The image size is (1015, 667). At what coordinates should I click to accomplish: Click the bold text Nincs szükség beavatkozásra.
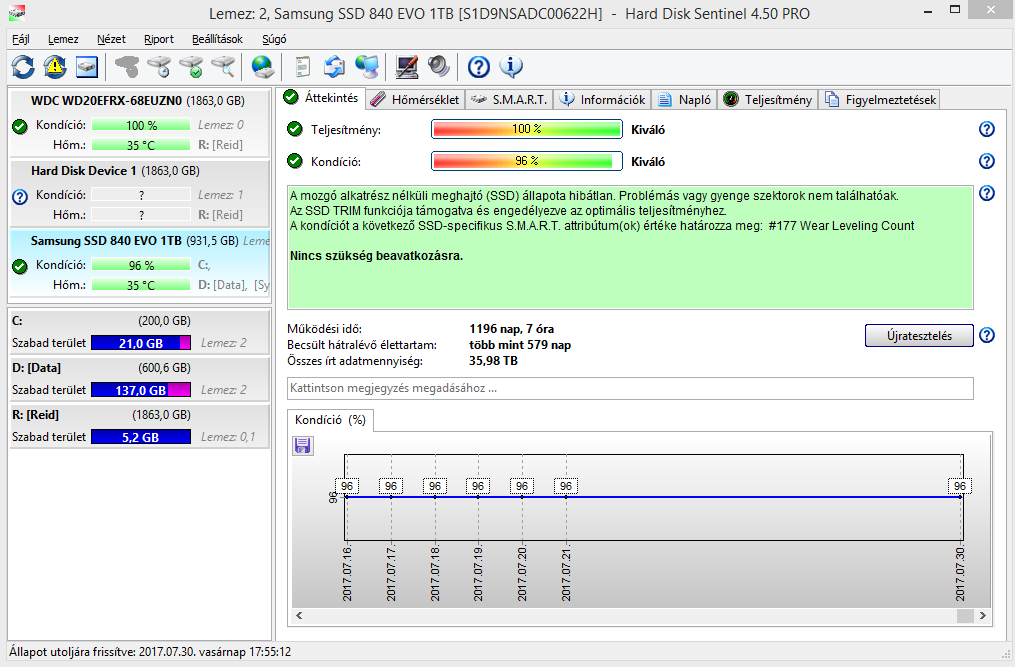[x=377, y=256]
